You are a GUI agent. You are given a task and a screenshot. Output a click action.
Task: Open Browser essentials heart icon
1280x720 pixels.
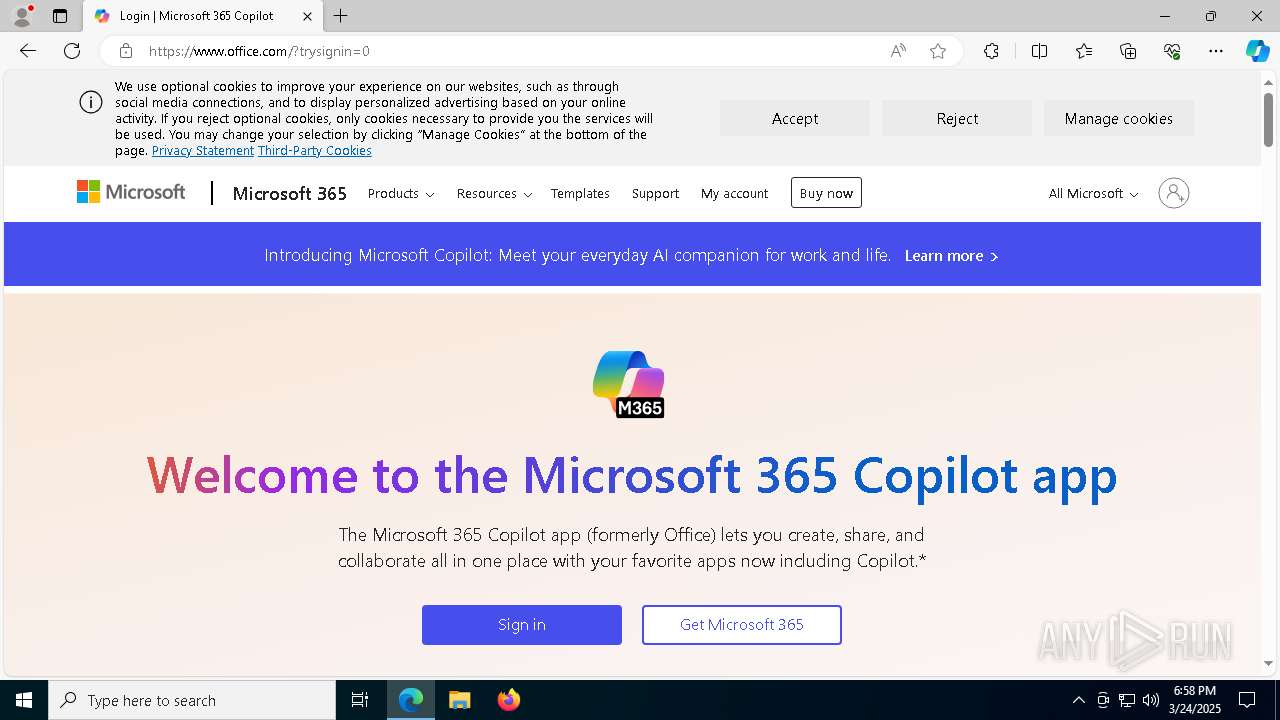[x=1172, y=51]
